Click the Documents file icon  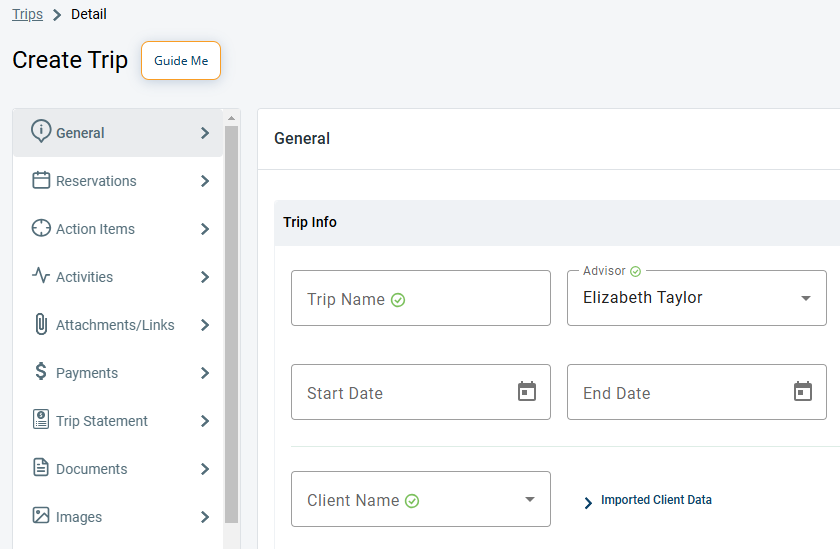[41, 468]
